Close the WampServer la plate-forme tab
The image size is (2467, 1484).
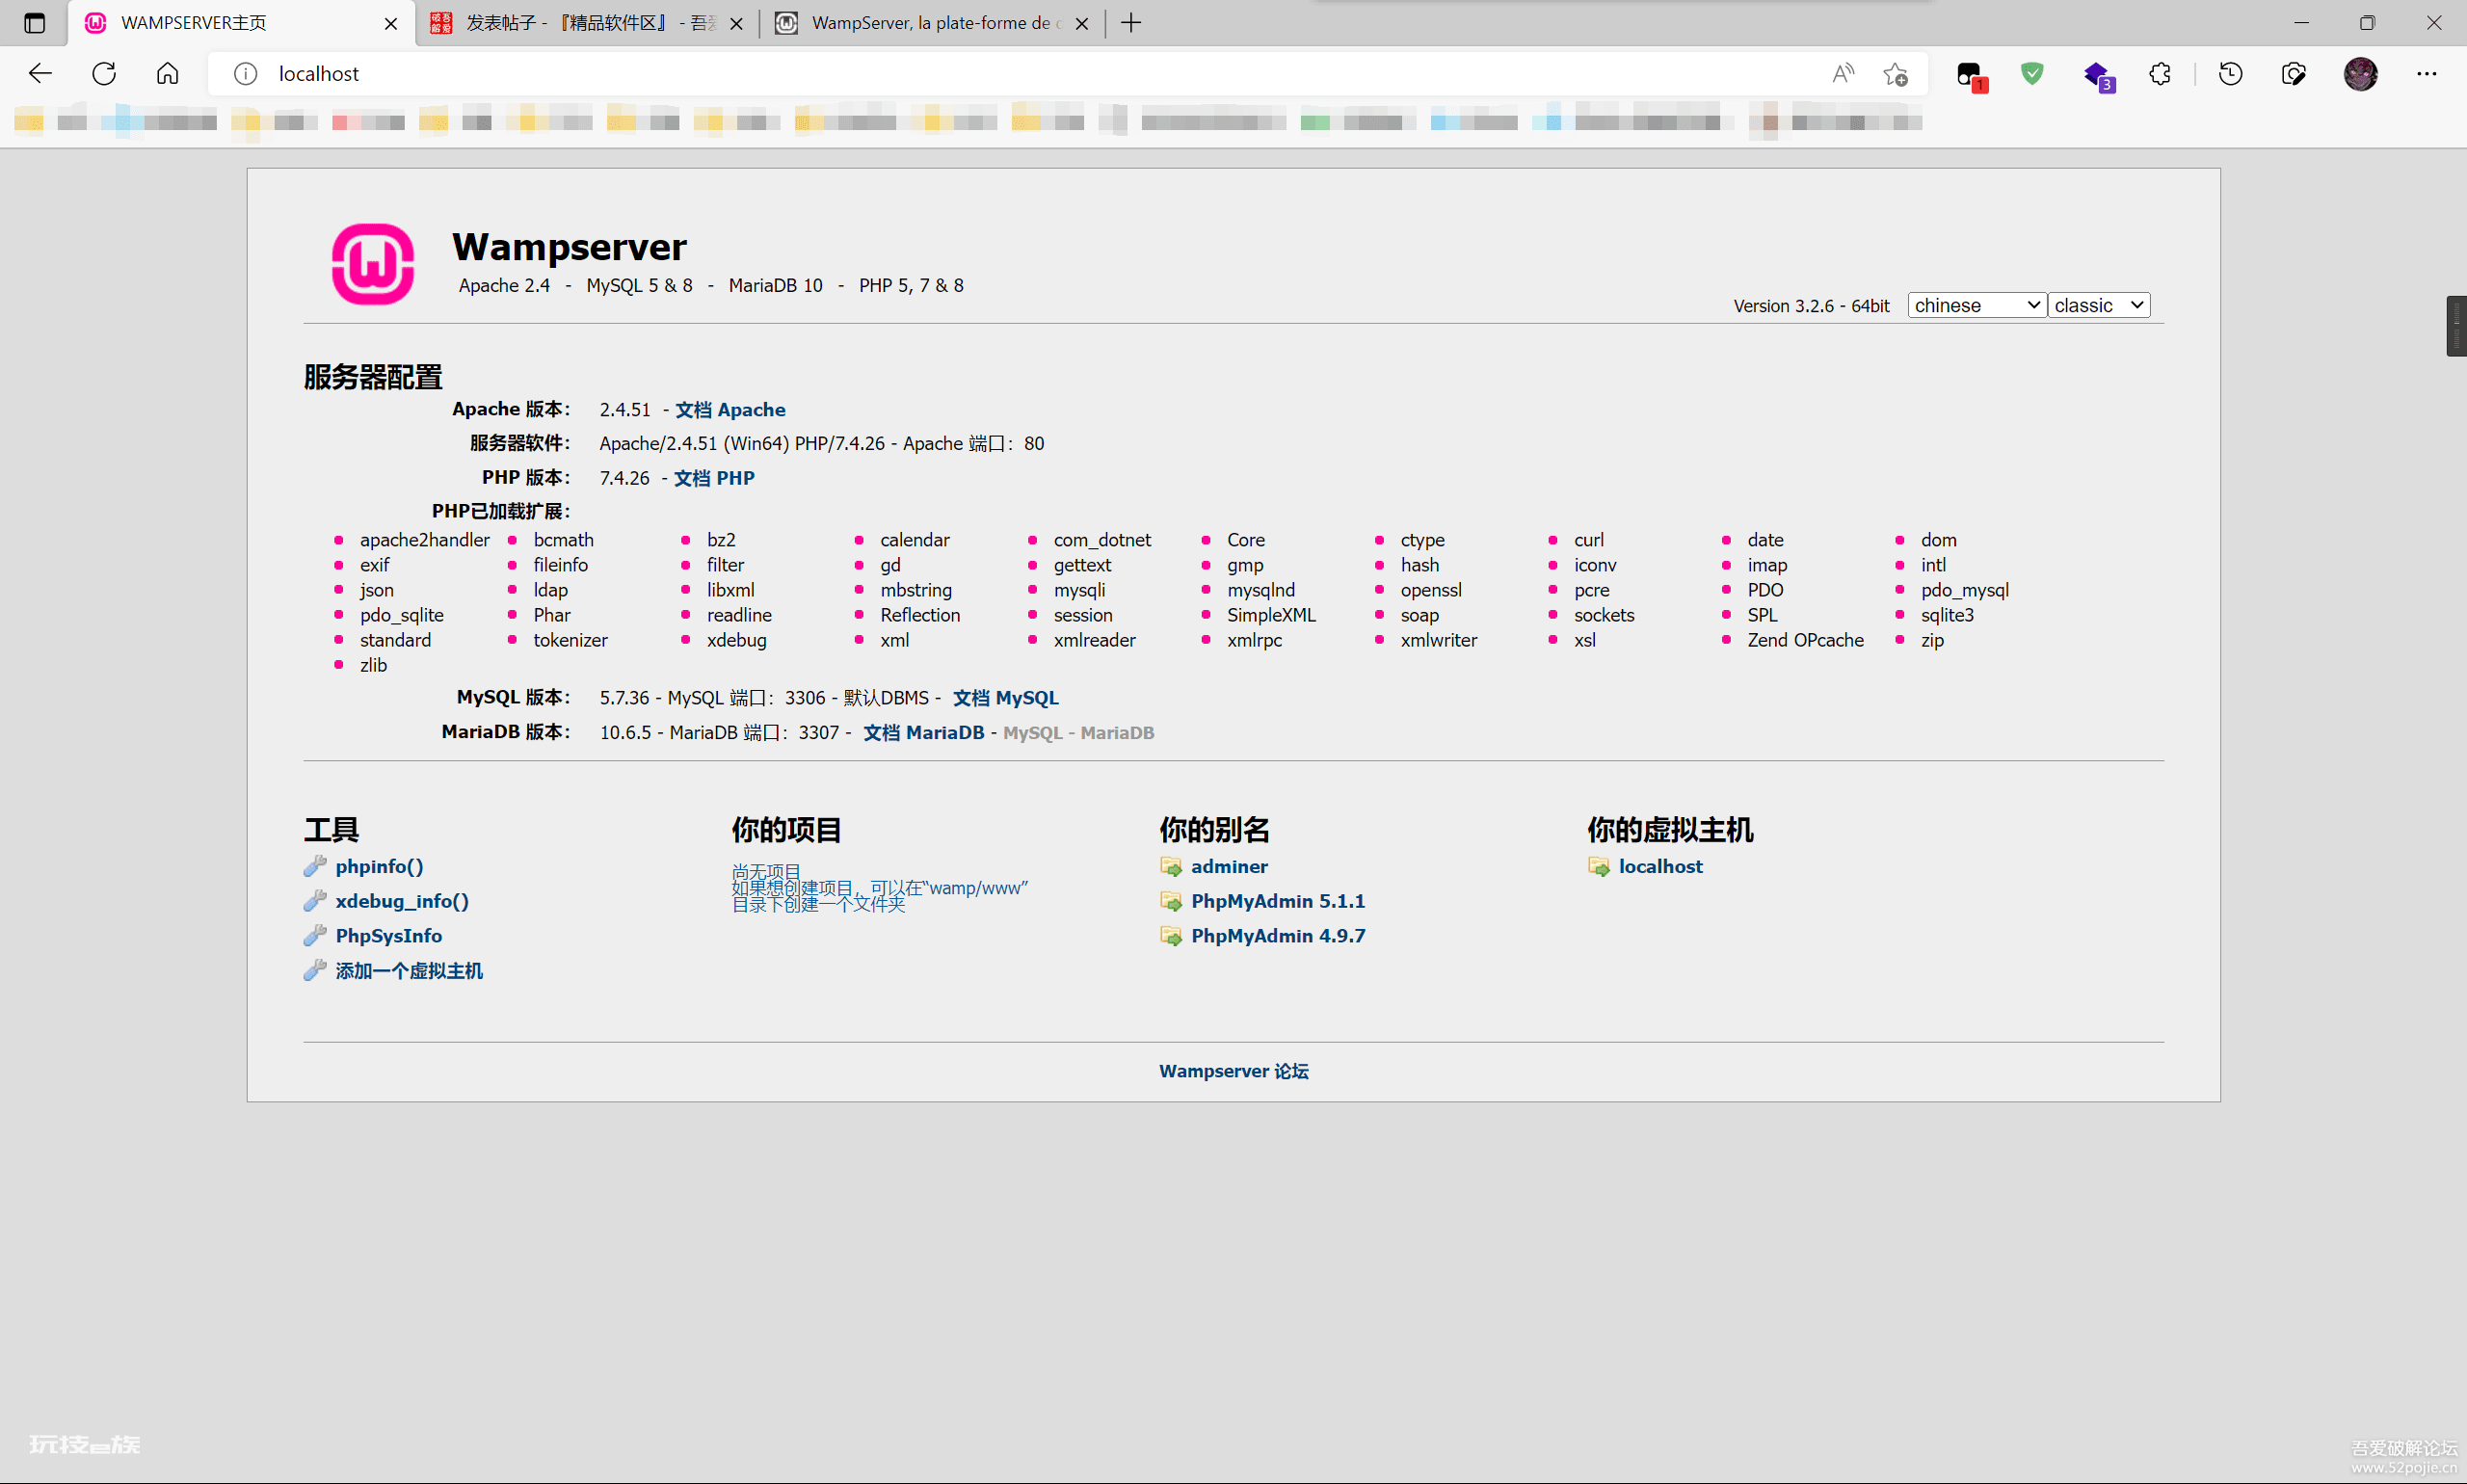click(1081, 23)
